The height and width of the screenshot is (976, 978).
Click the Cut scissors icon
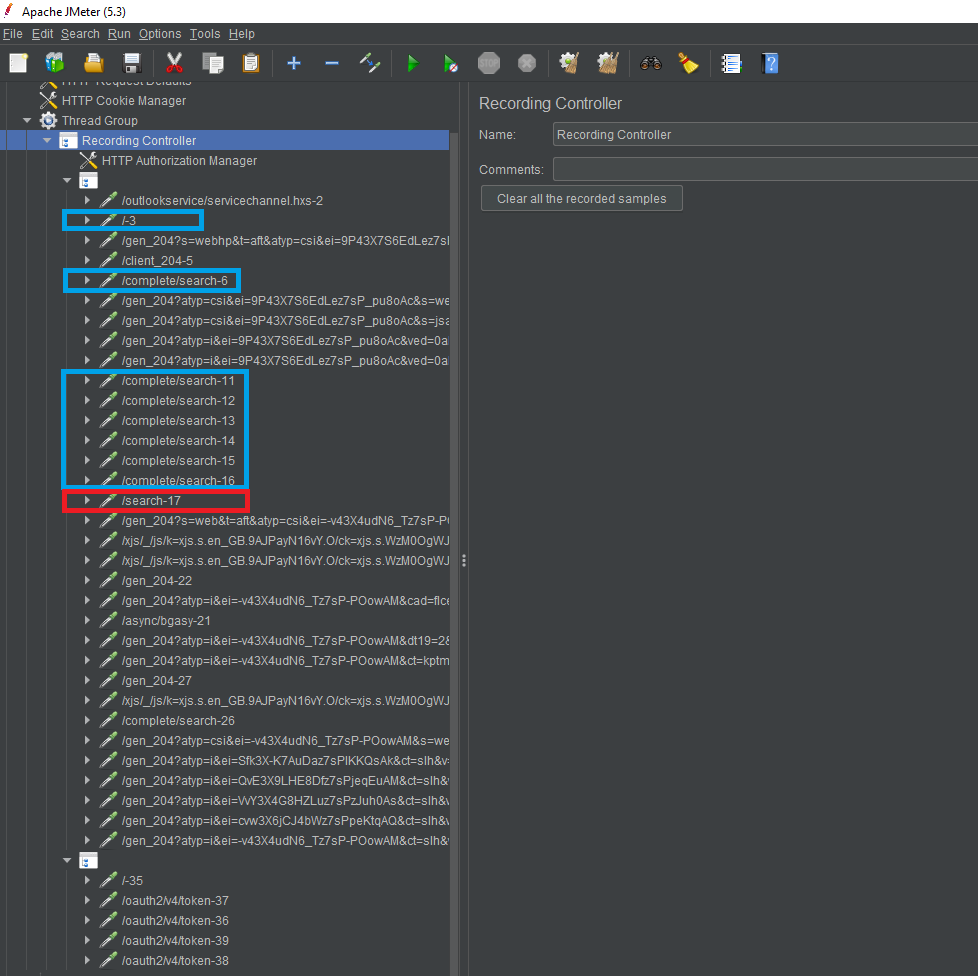(x=174, y=63)
